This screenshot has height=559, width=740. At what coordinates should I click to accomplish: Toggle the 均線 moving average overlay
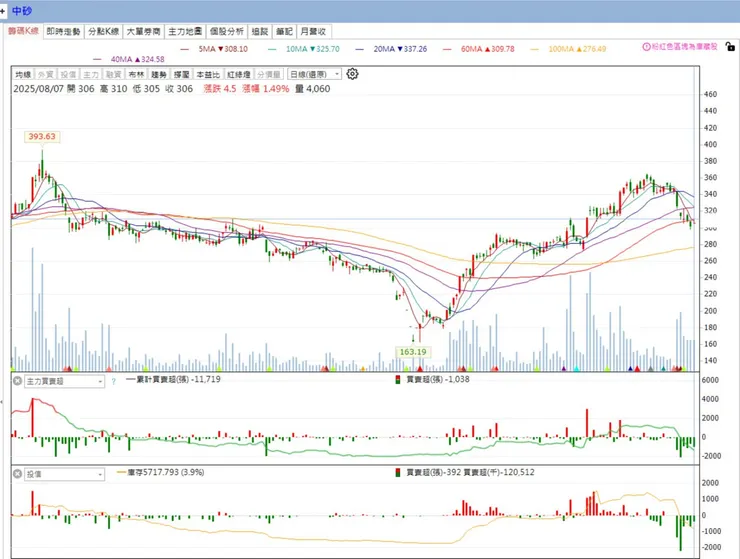pos(23,75)
